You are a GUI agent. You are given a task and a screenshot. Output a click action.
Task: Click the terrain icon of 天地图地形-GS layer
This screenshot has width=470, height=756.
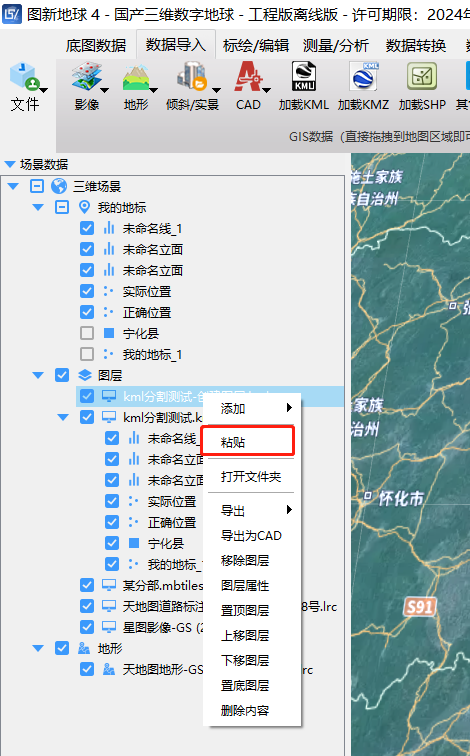pyautogui.click(x=109, y=669)
